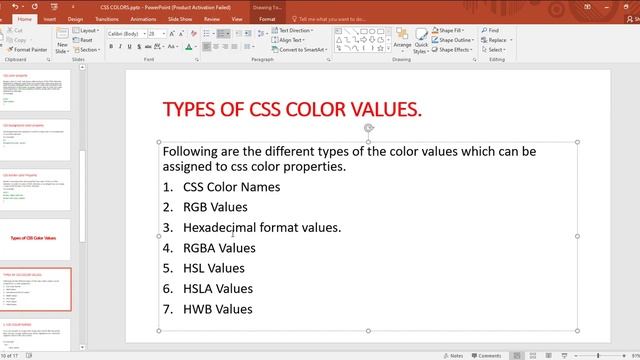Center align the text
This screenshot has height=360, width=640.
tap(216, 47)
